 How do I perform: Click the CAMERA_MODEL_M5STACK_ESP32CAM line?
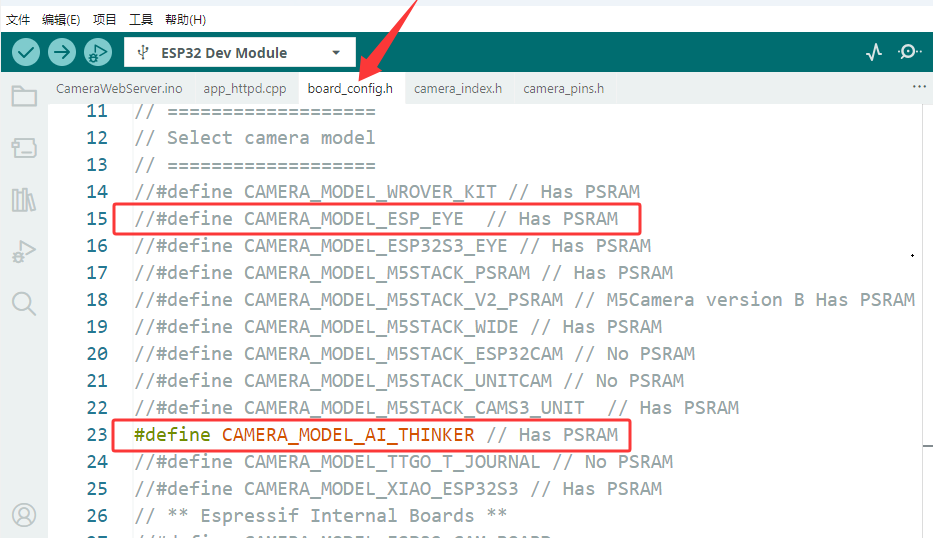[415, 353]
